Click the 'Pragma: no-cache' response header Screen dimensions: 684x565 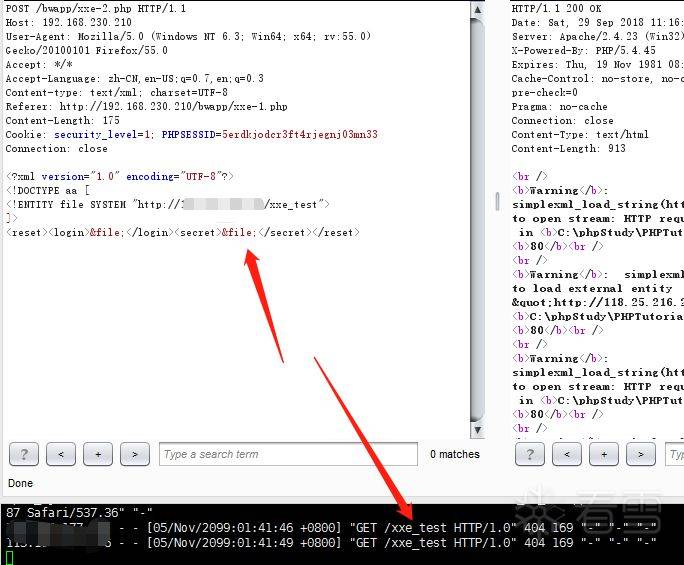coord(559,106)
